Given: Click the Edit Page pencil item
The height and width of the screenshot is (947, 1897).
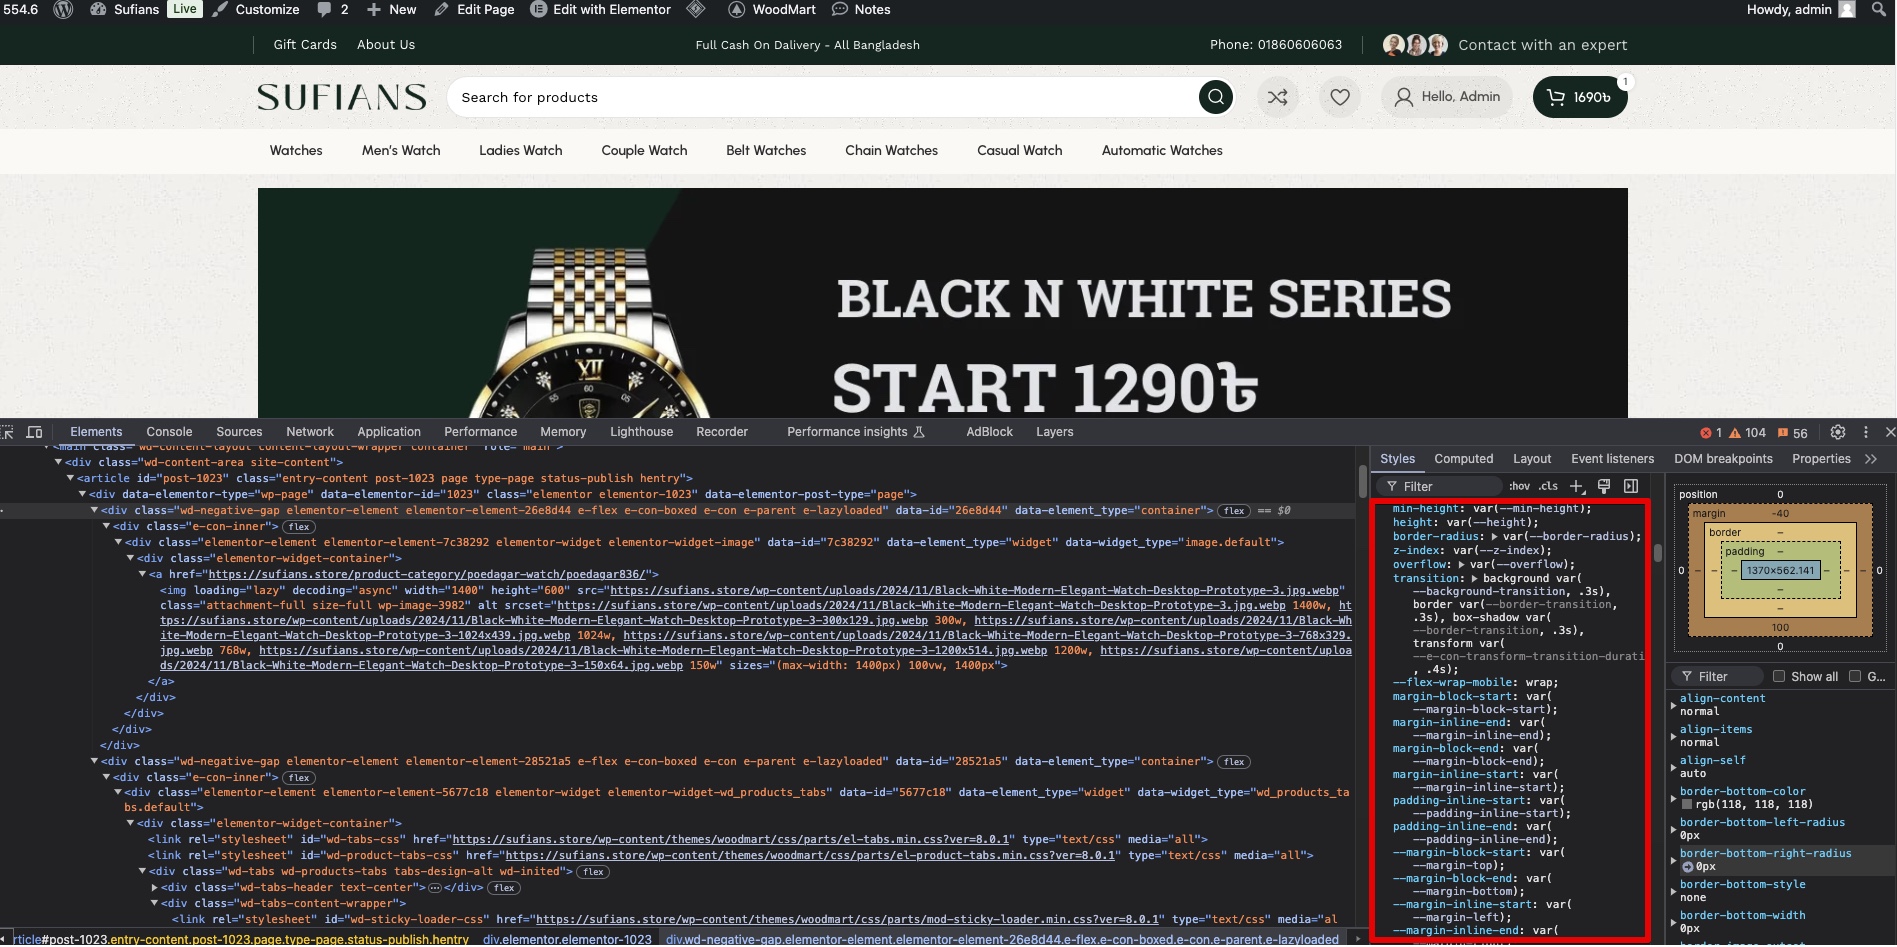Looking at the screenshot, I should tap(474, 9).
